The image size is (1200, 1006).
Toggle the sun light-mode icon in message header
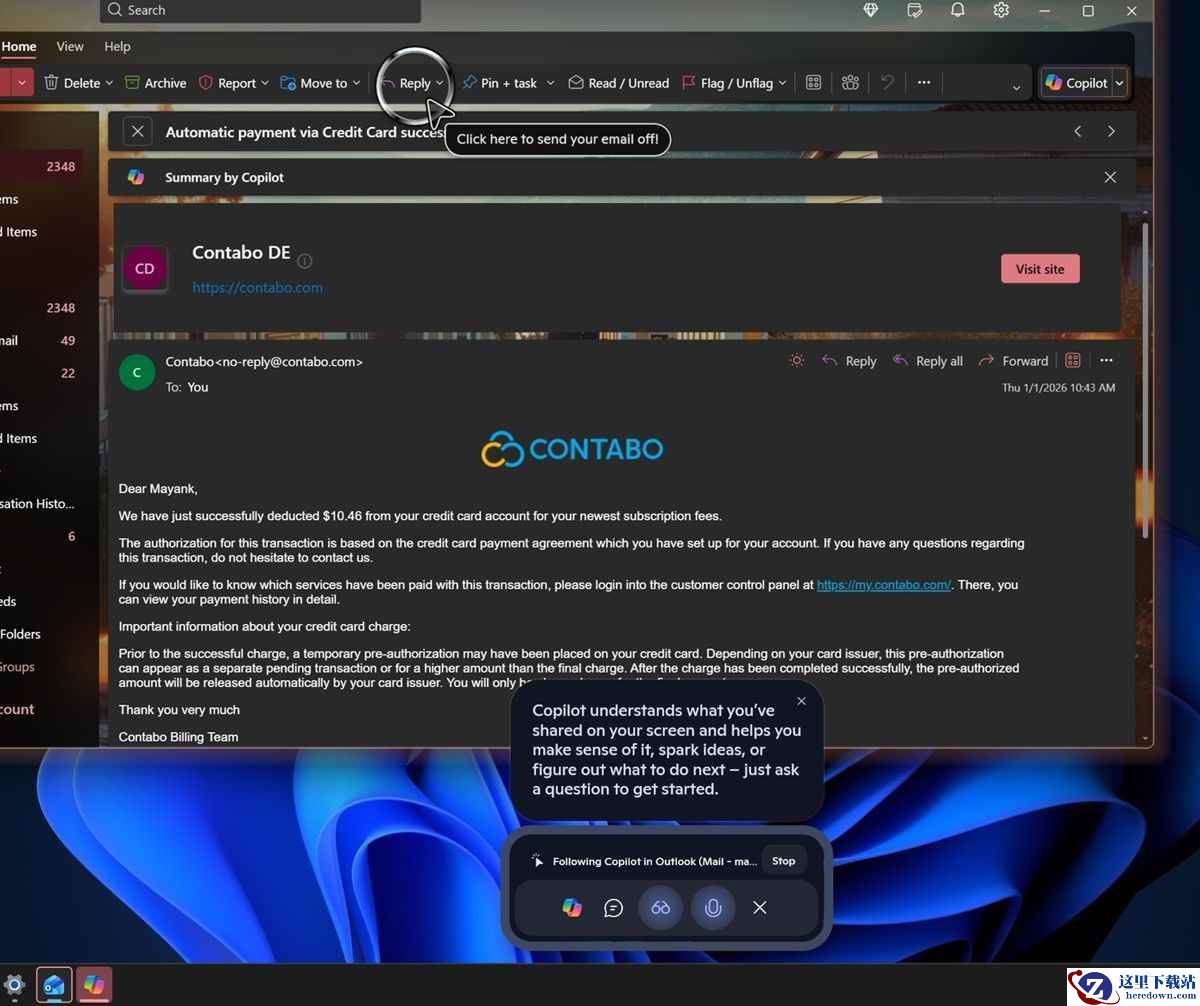[797, 360]
